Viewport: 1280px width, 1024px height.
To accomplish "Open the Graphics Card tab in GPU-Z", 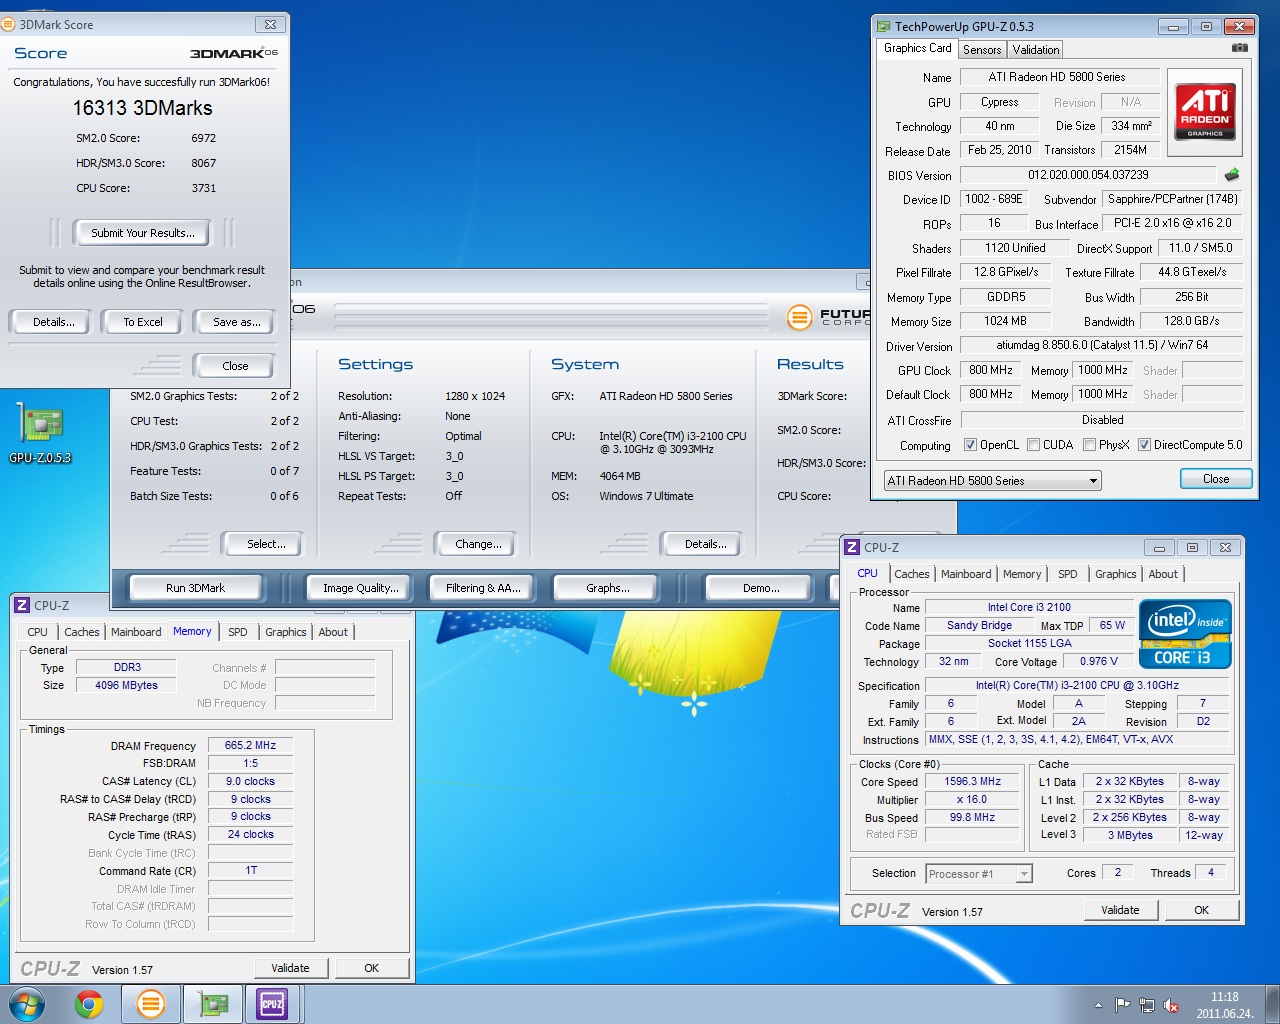I will (x=917, y=48).
